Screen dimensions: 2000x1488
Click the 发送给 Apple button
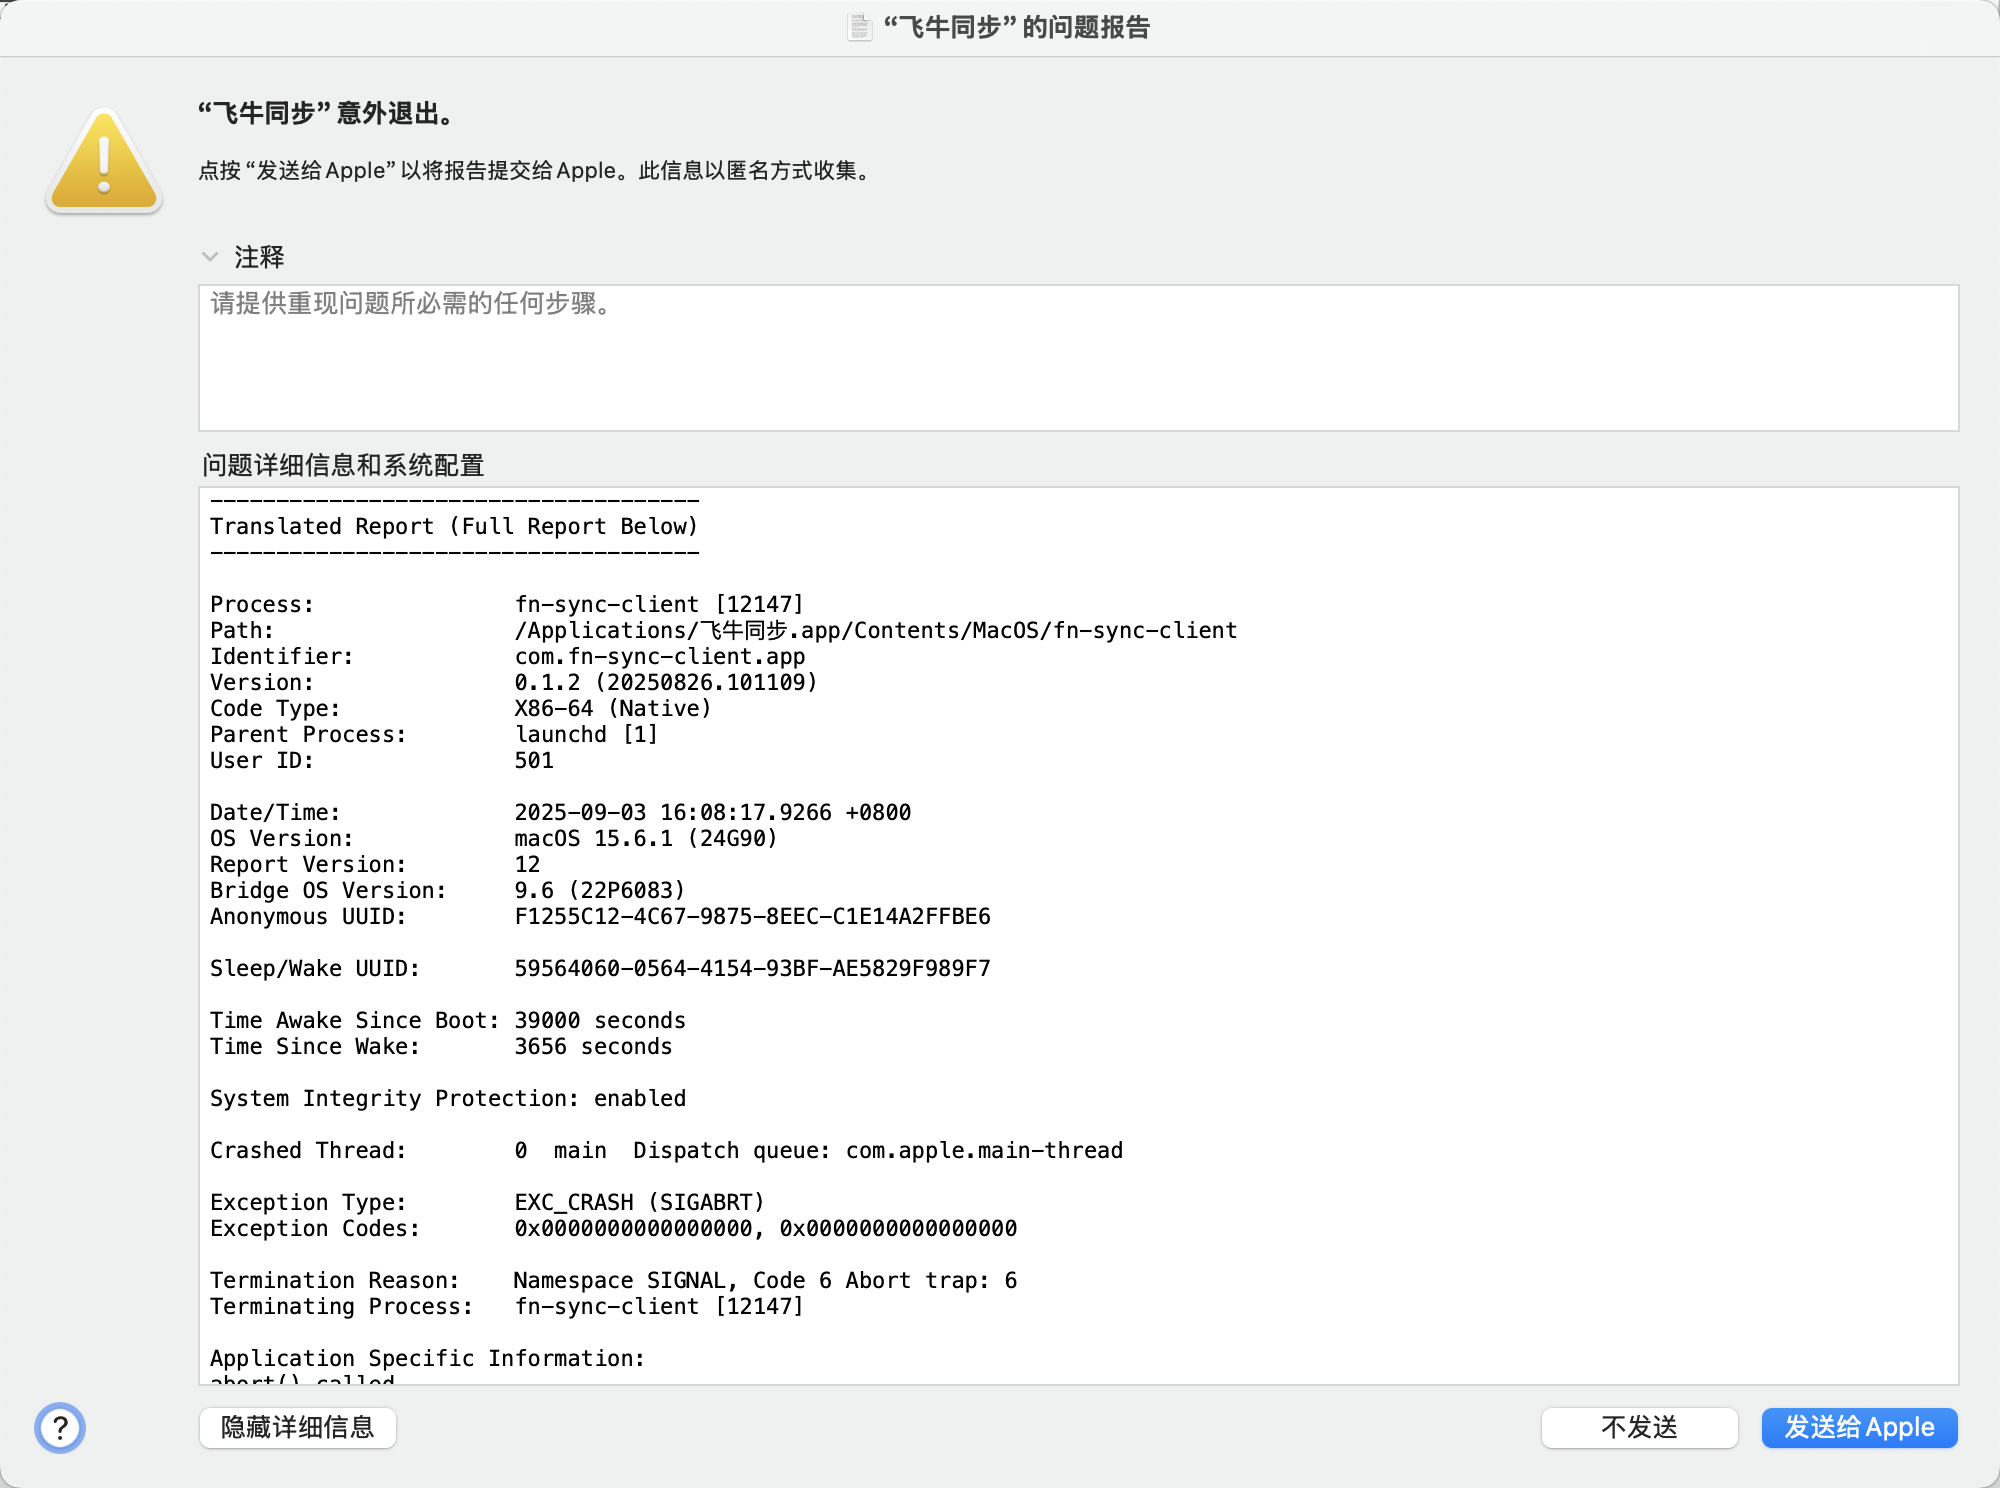(x=1859, y=1427)
